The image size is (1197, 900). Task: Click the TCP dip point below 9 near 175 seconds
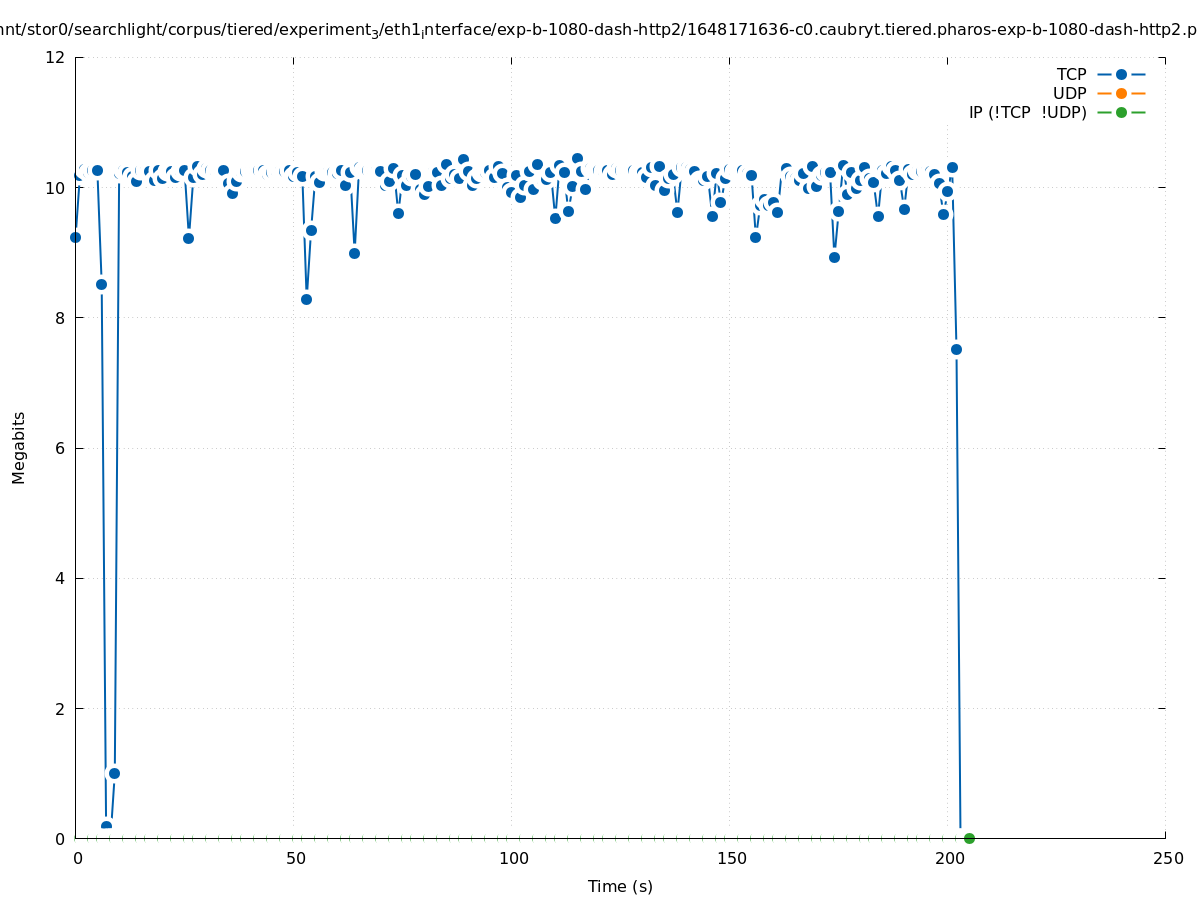click(834, 257)
